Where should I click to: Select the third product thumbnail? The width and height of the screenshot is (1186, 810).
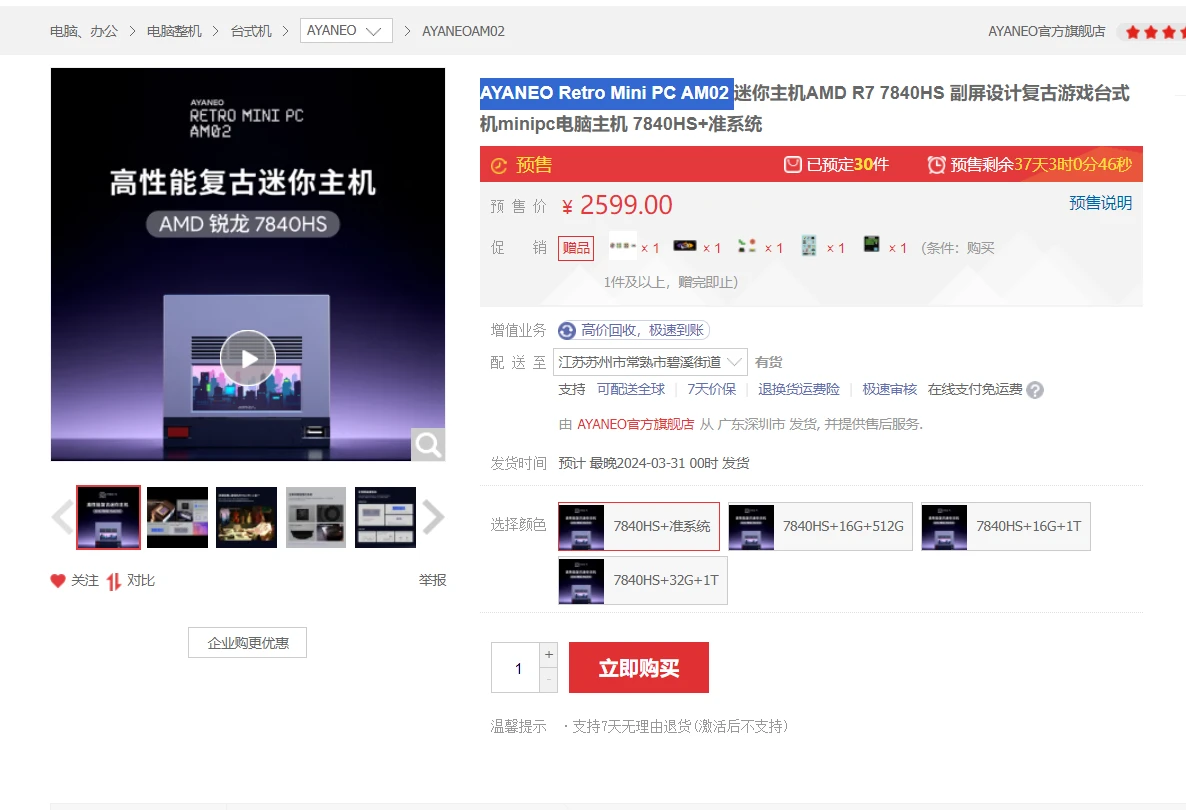coord(247,517)
